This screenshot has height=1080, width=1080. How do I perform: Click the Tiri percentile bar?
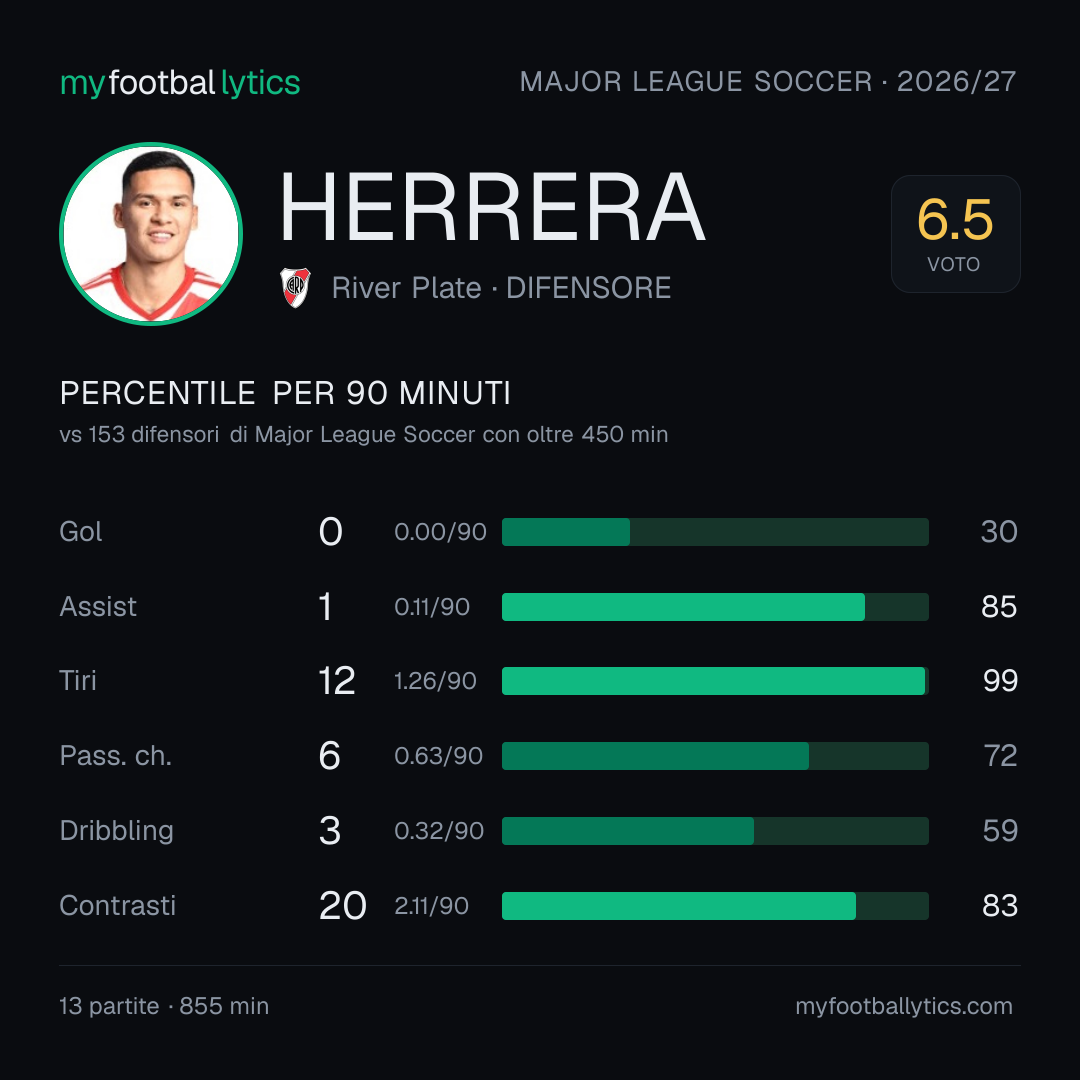[x=715, y=681]
